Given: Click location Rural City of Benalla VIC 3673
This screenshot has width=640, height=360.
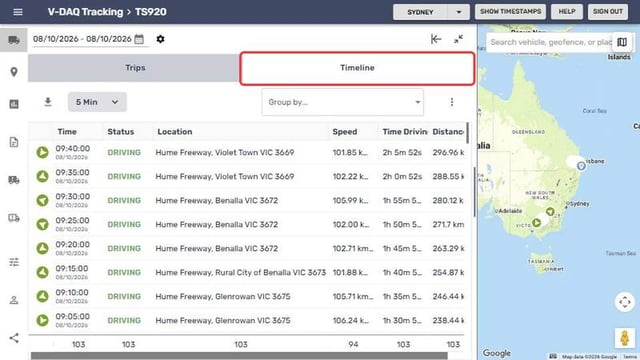Looking at the screenshot, I should click(240, 272).
